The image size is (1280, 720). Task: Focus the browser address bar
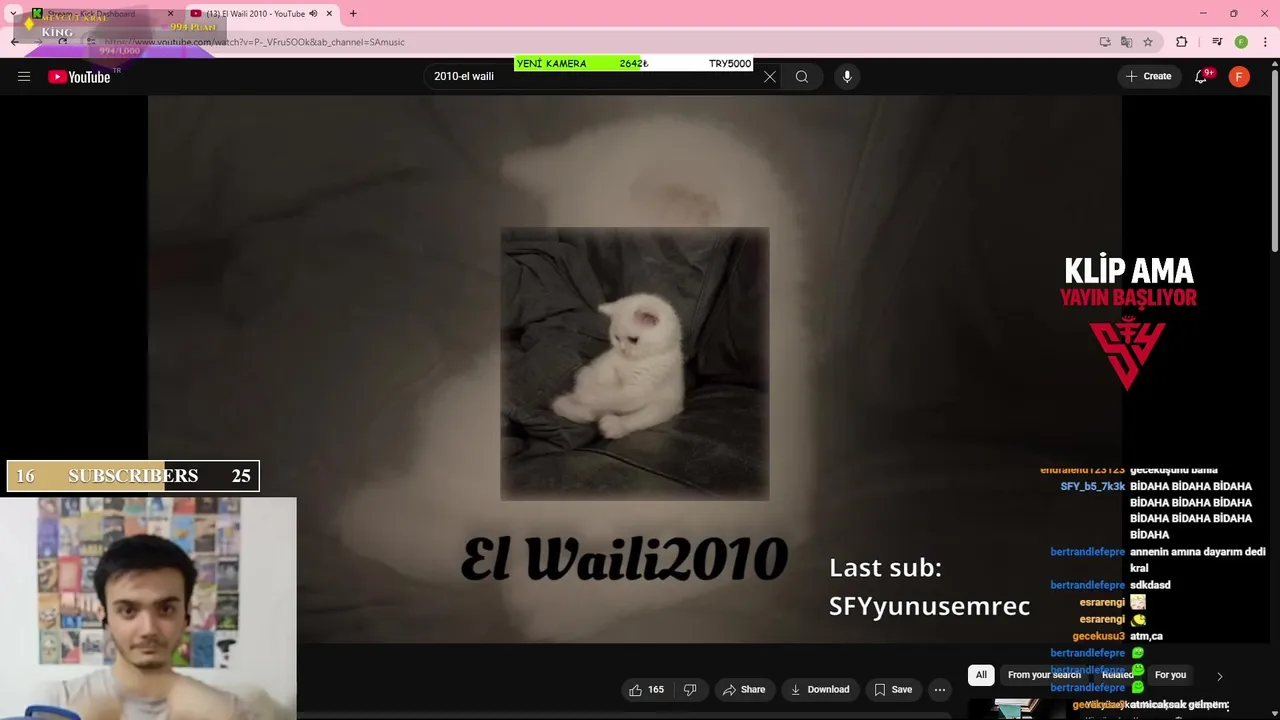(590, 42)
